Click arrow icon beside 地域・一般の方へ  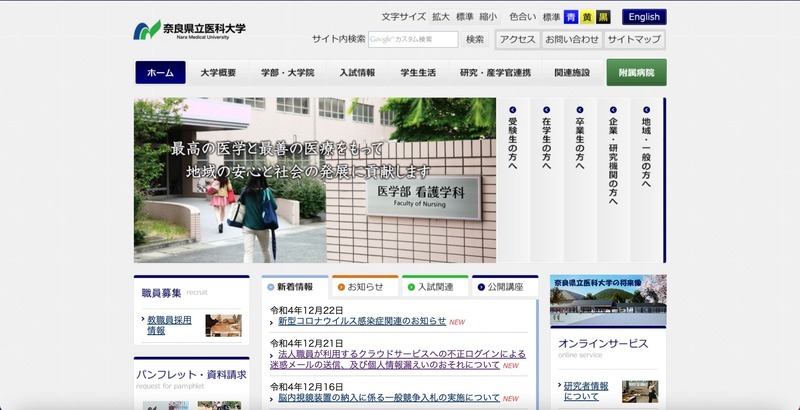tap(646, 110)
